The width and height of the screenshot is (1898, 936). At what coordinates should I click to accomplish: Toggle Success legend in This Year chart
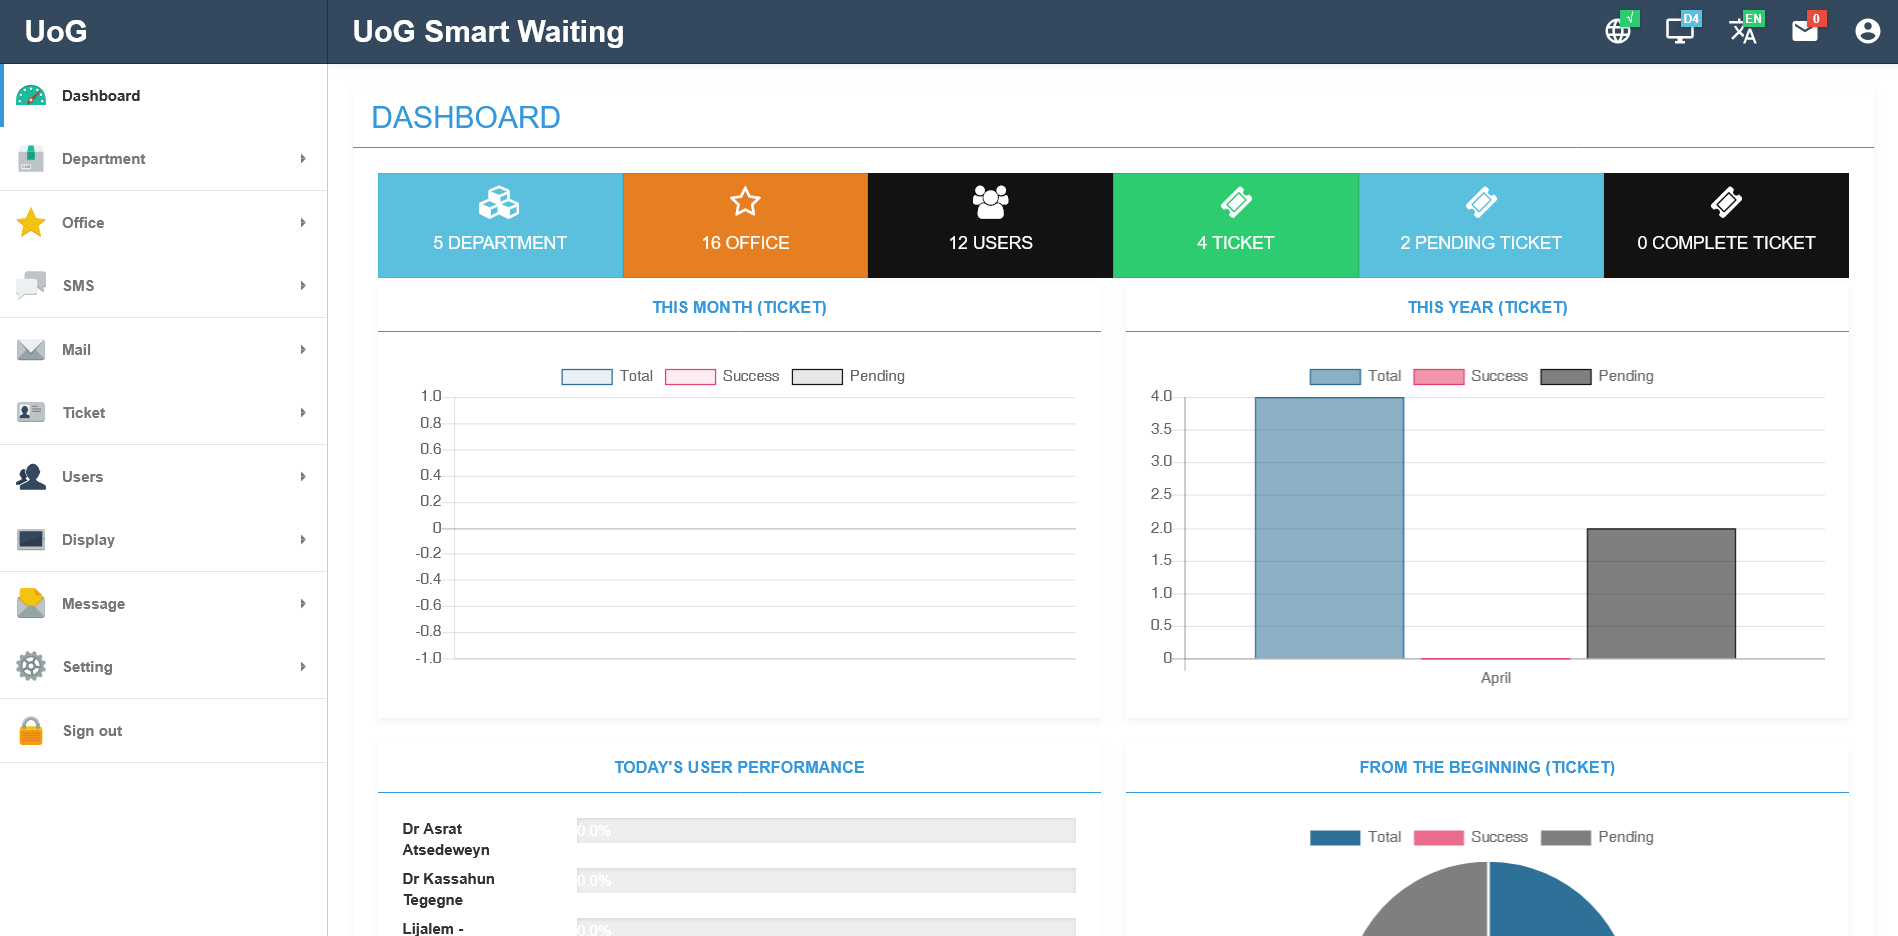point(1470,377)
